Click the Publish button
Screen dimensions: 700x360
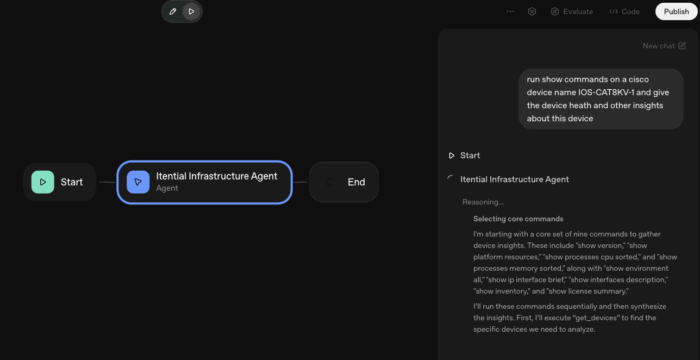[676, 12]
